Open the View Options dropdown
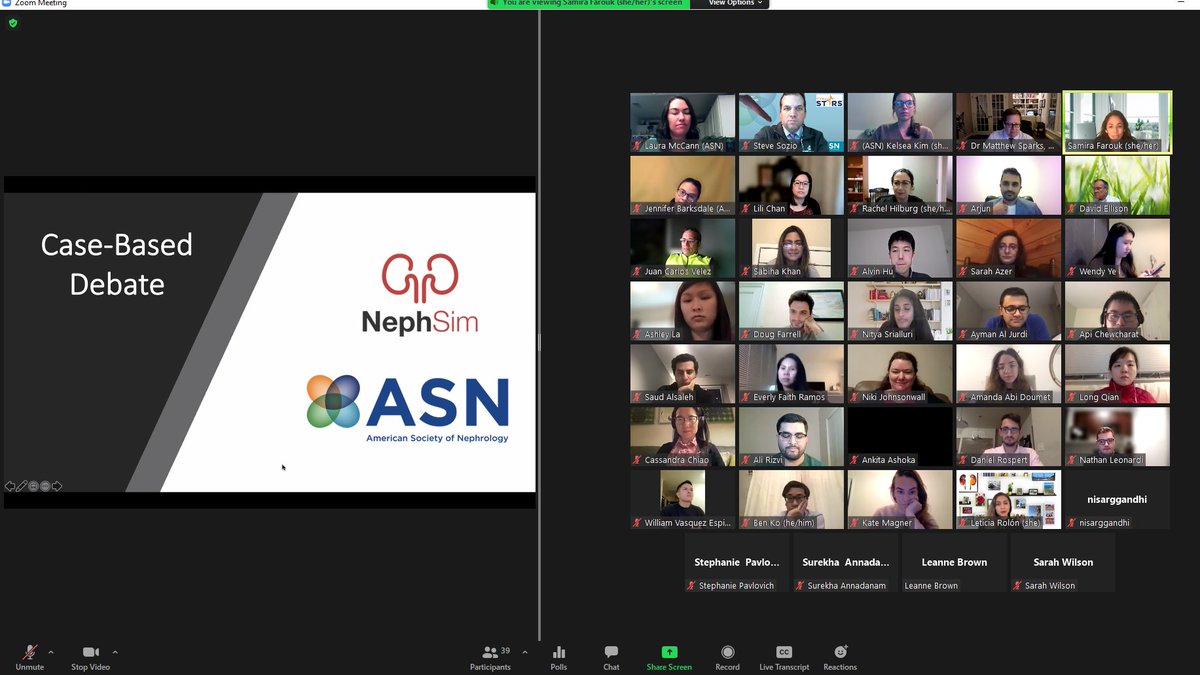The image size is (1200, 675). click(x=736, y=4)
